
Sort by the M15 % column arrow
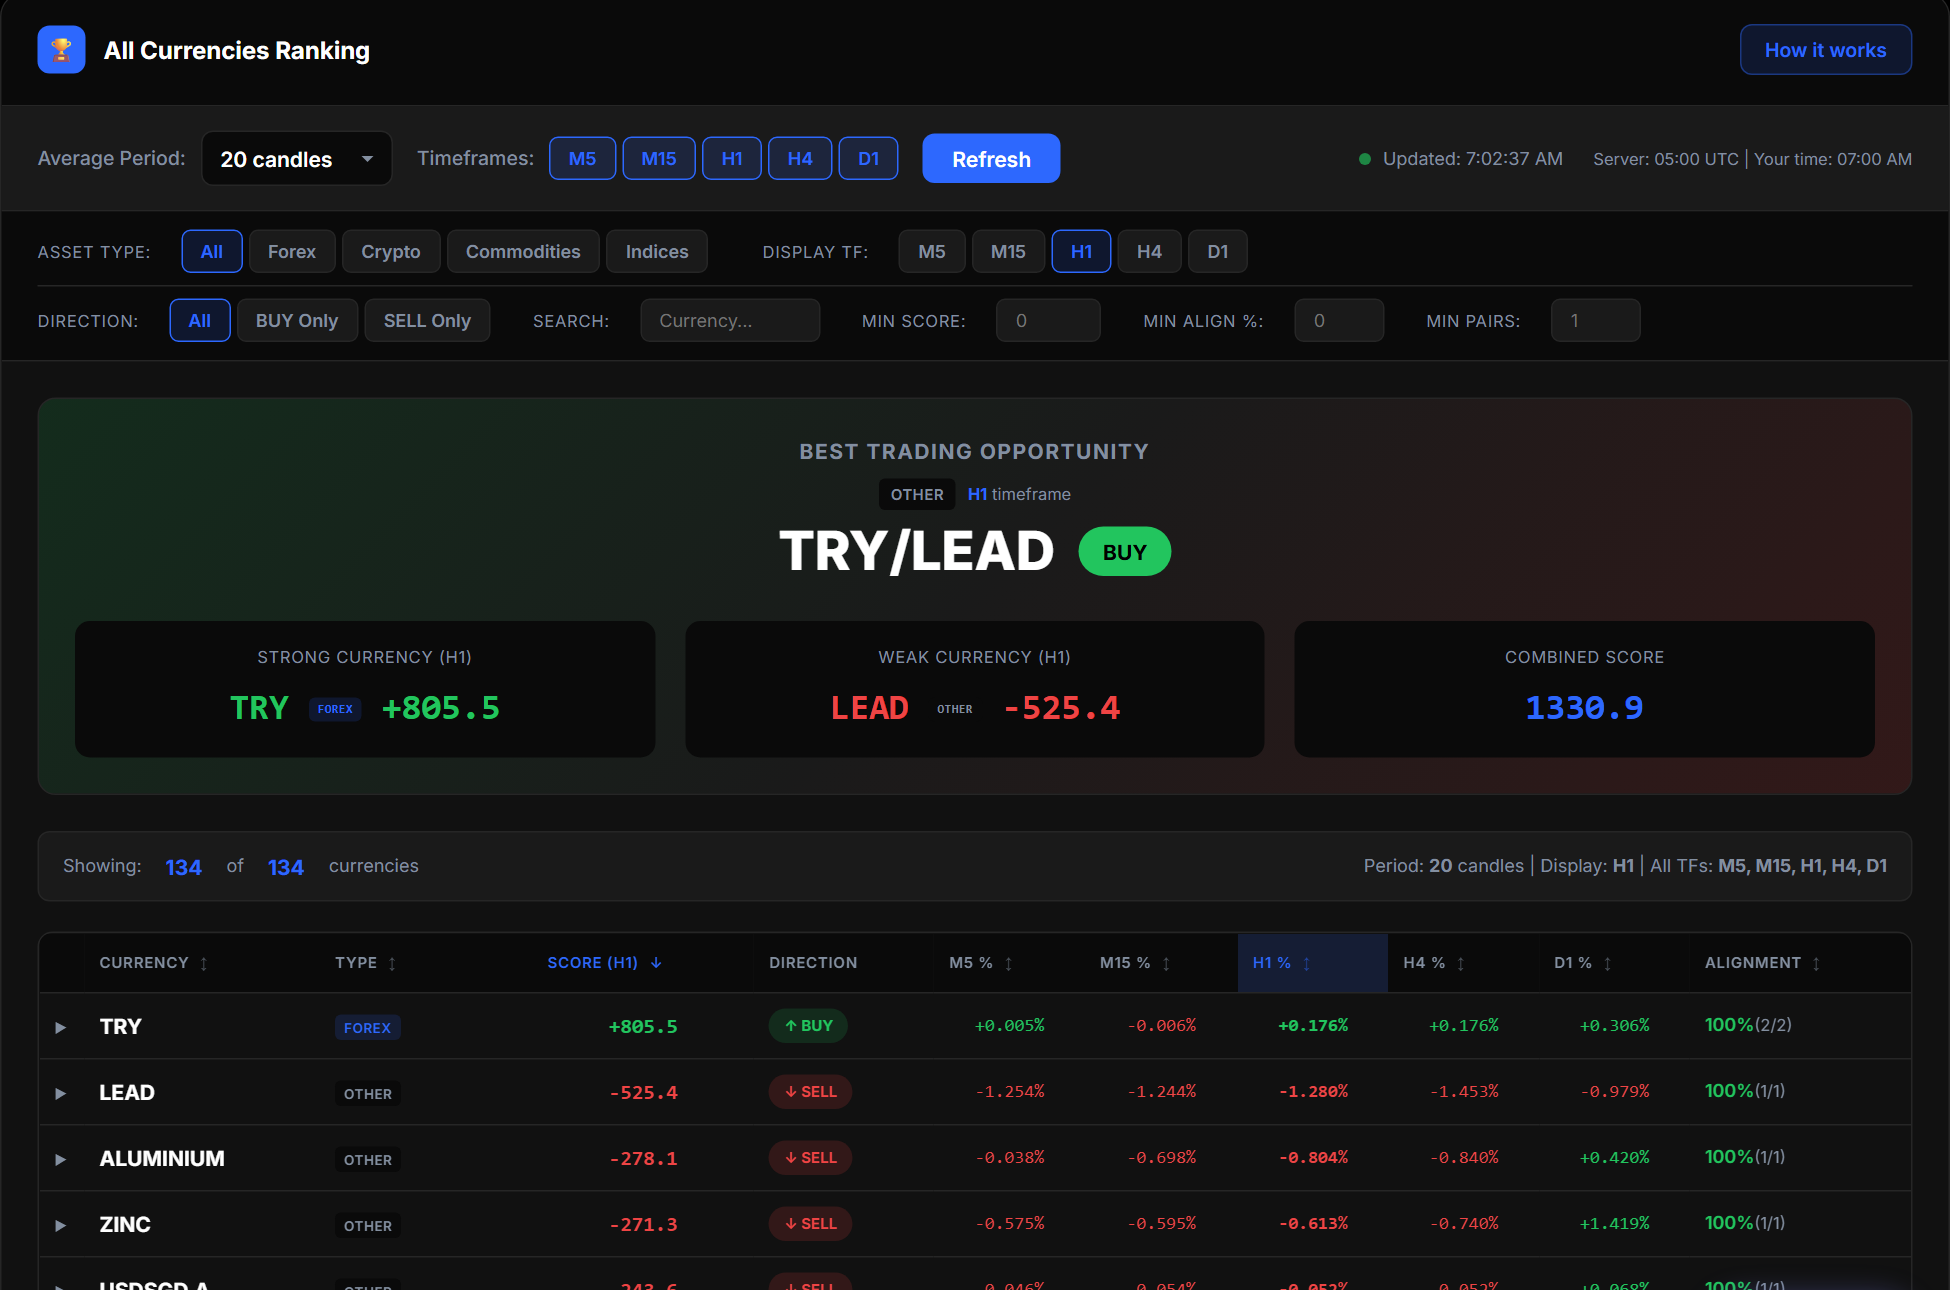[x=1166, y=963]
